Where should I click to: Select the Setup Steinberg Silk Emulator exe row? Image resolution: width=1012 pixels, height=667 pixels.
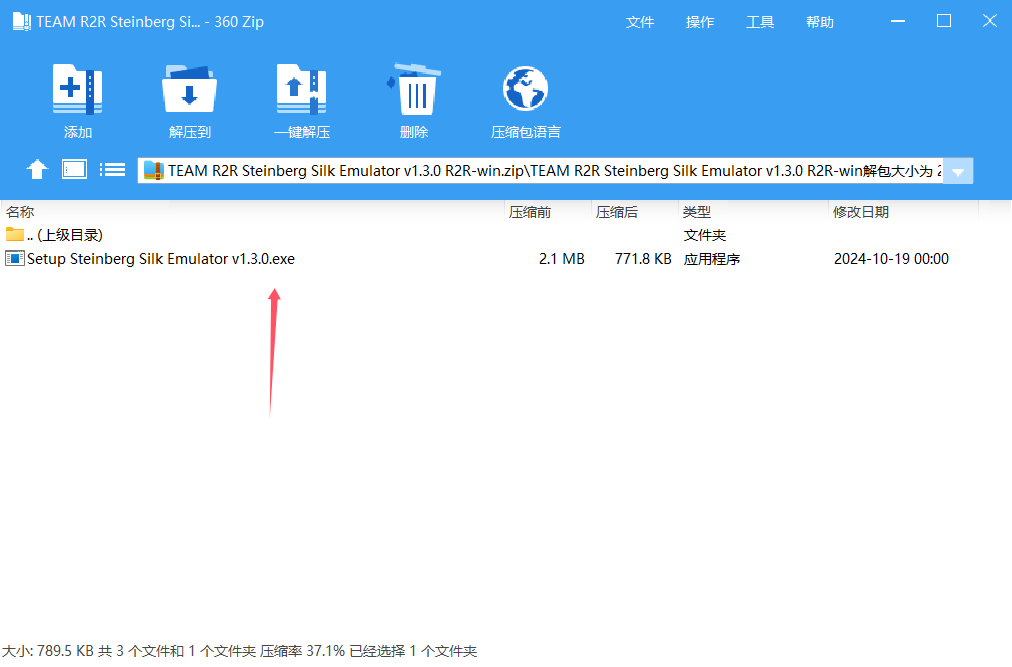tap(158, 258)
